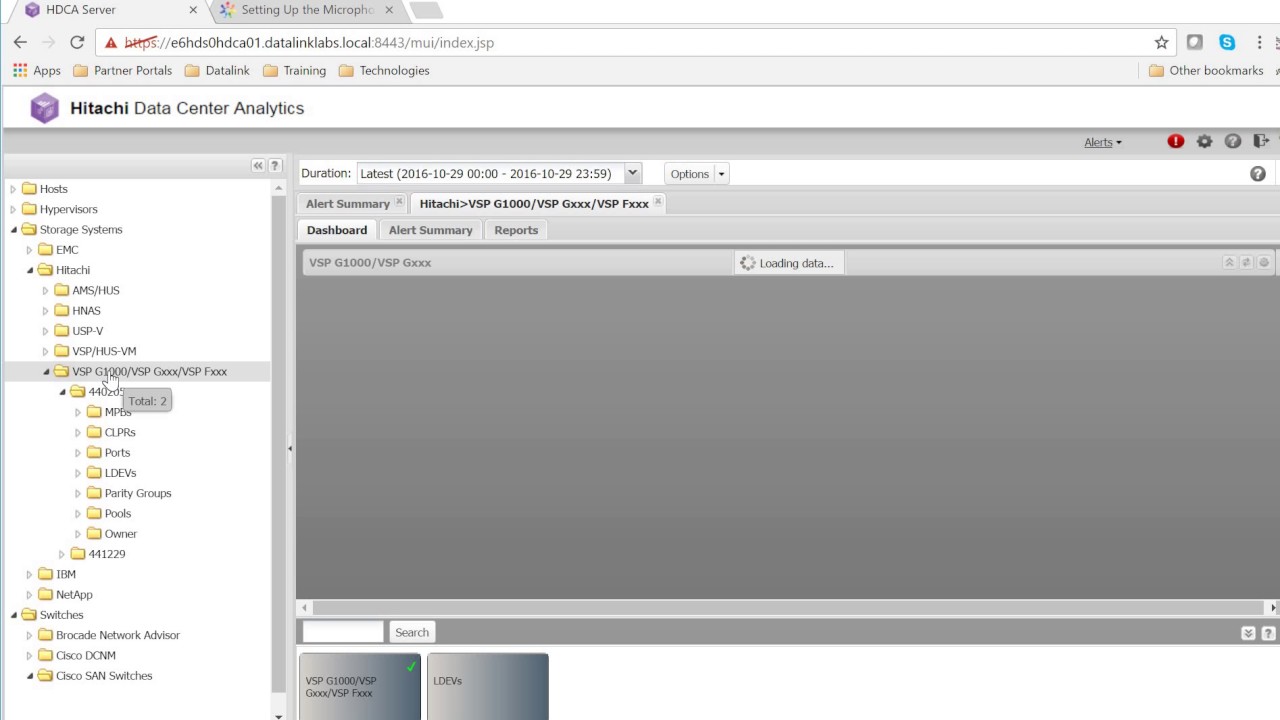Image resolution: width=1280 pixels, height=720 pixels.
Task: Select the NetApp tree item
Action: [x=74, y=595]
